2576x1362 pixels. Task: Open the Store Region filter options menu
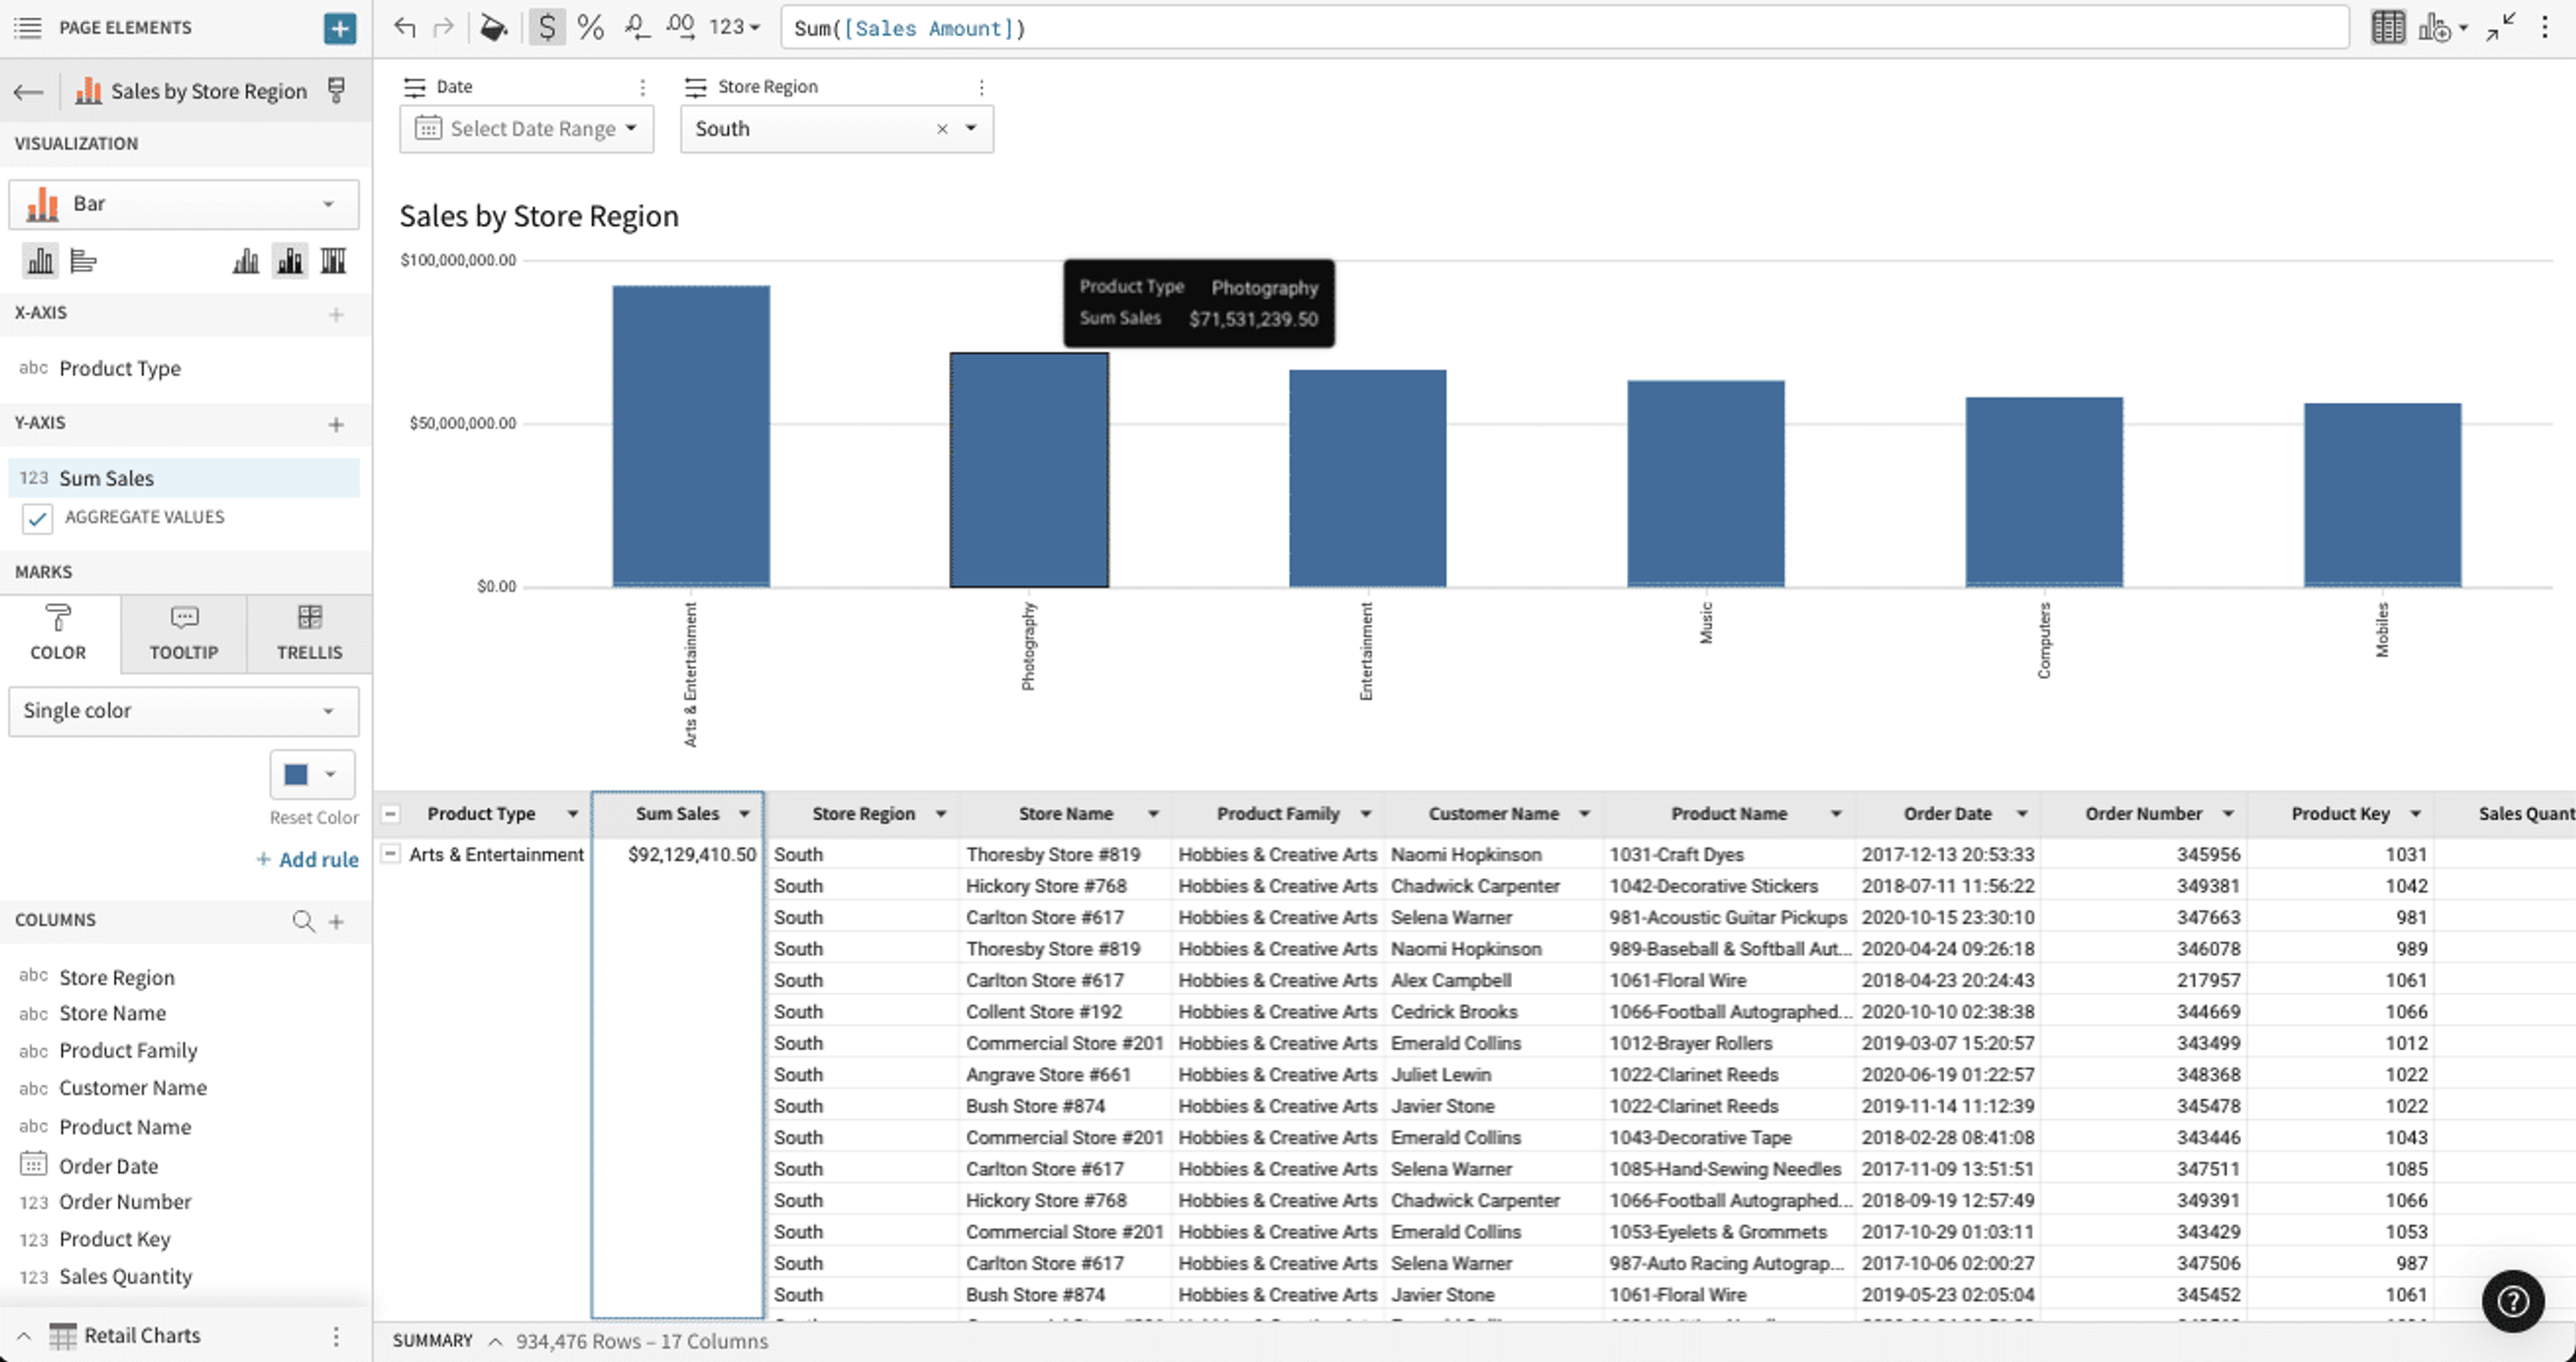click(x=981, y=87)
